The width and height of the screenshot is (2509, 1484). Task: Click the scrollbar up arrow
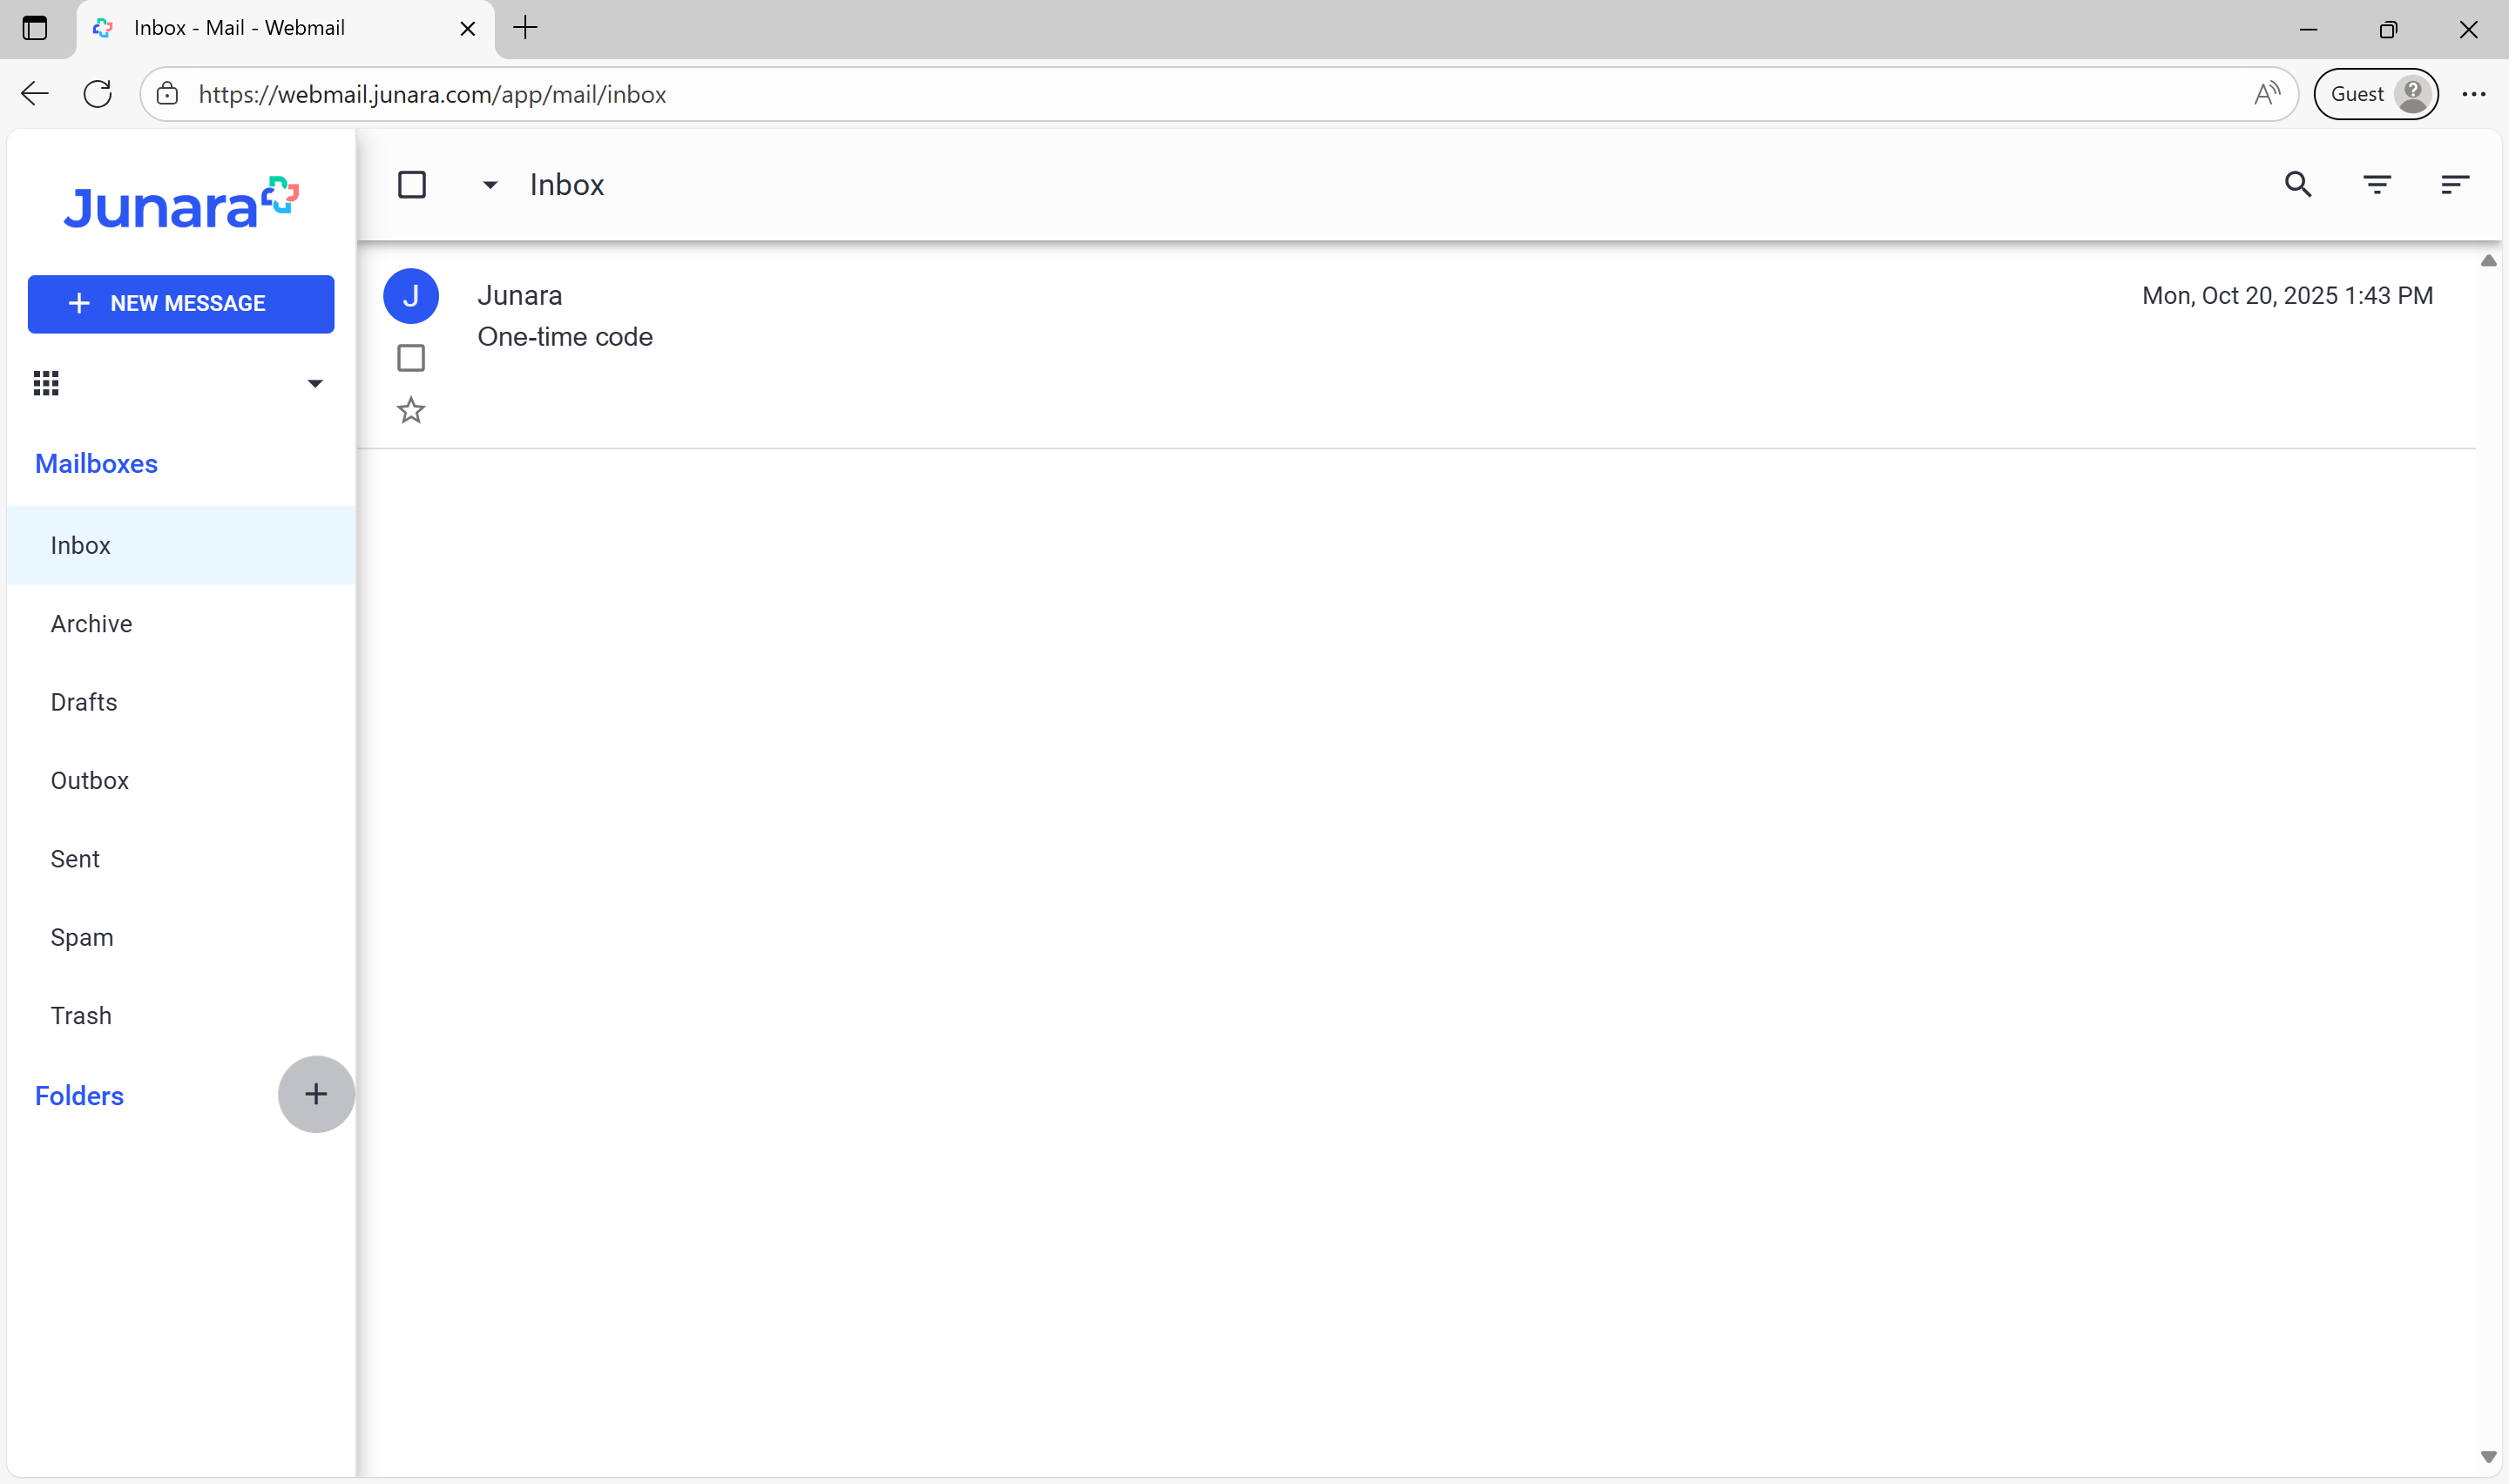(2488, 261)
